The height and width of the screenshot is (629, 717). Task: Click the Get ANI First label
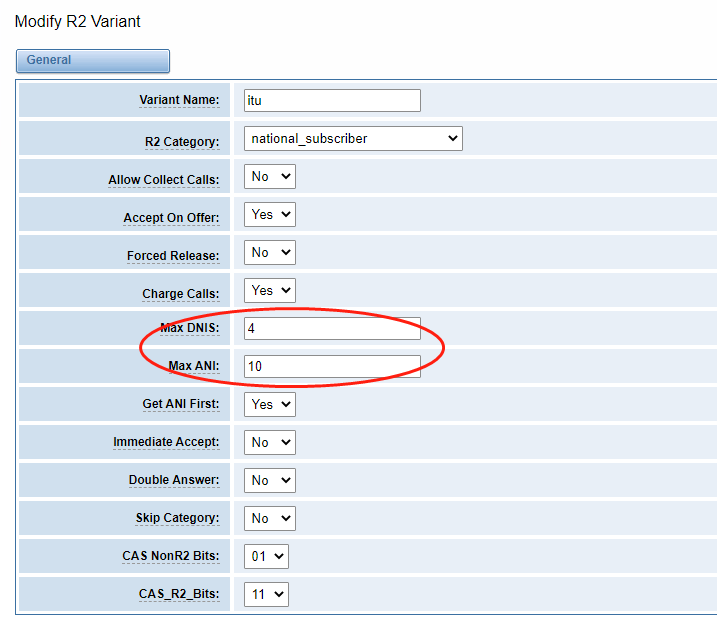click(181, 404)
